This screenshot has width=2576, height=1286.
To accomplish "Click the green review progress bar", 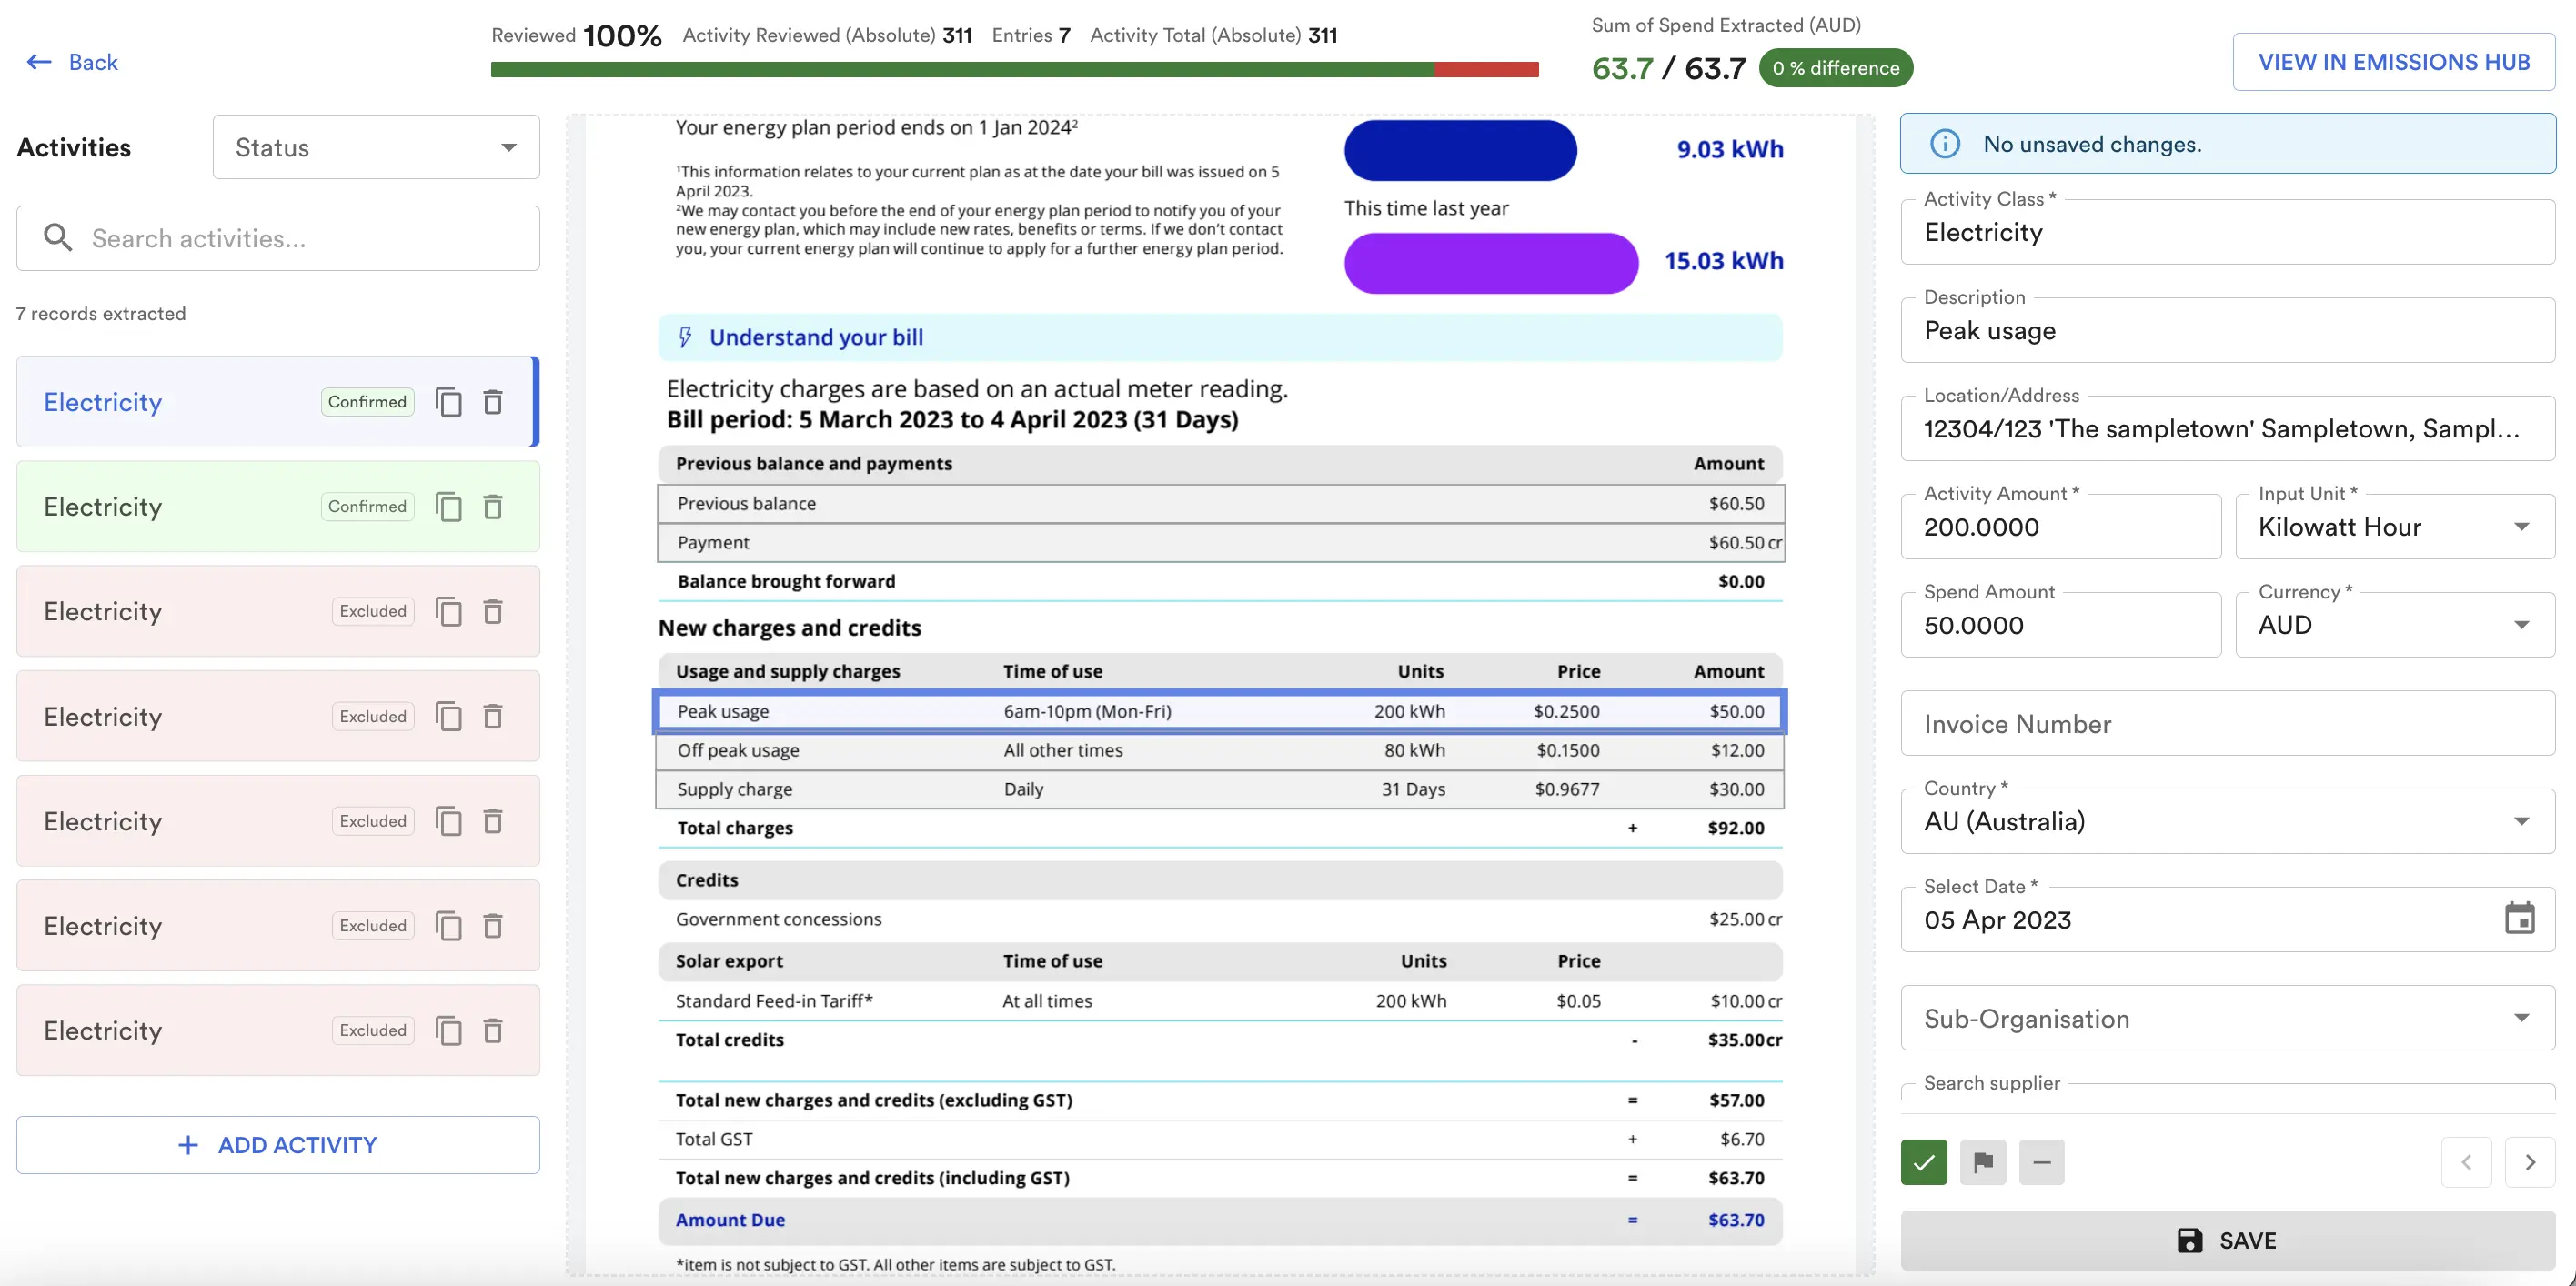I will click(x=960, y=68).
